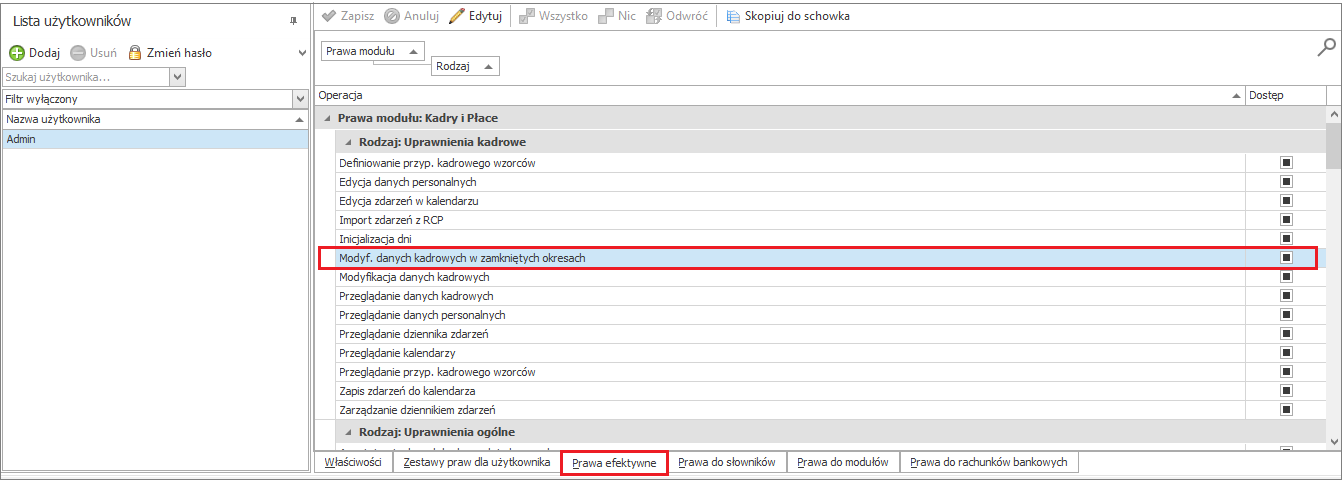
Task: Click the Zapisz checkmark icon
Action: 329,16
